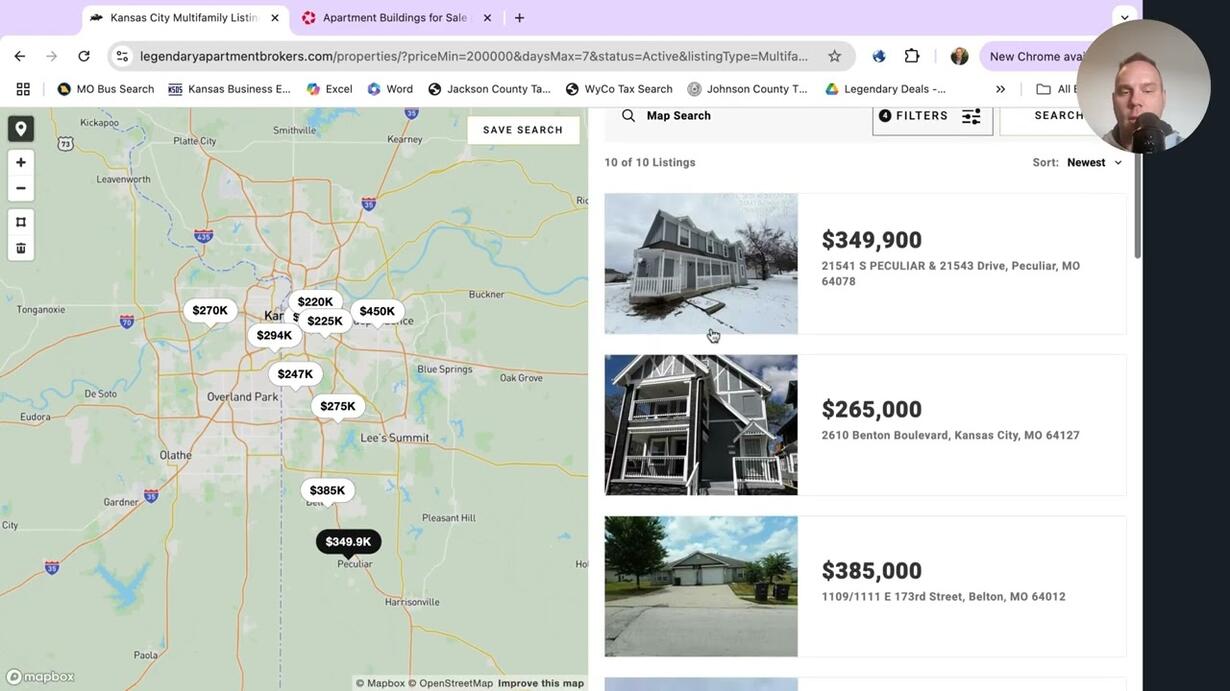This screenshot has width=1230, height=691.
Task: Select the $349.9K highlighted map marker
Action: coord(348,542)
